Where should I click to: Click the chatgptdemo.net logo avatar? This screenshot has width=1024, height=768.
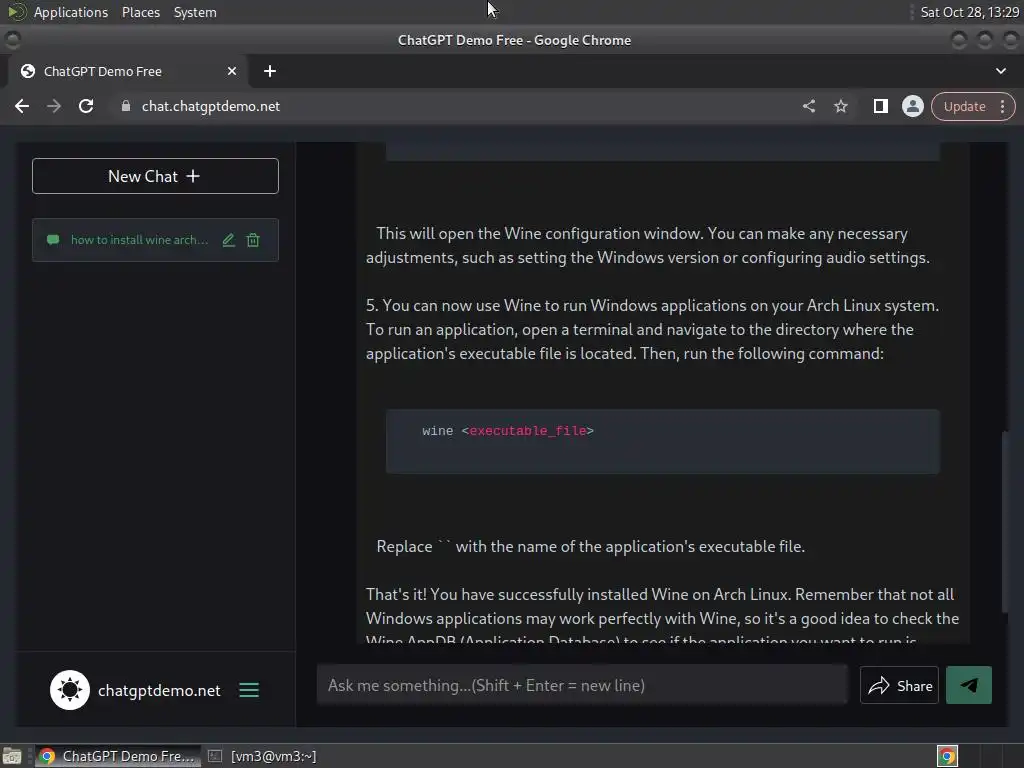click(x=70, y=690)
